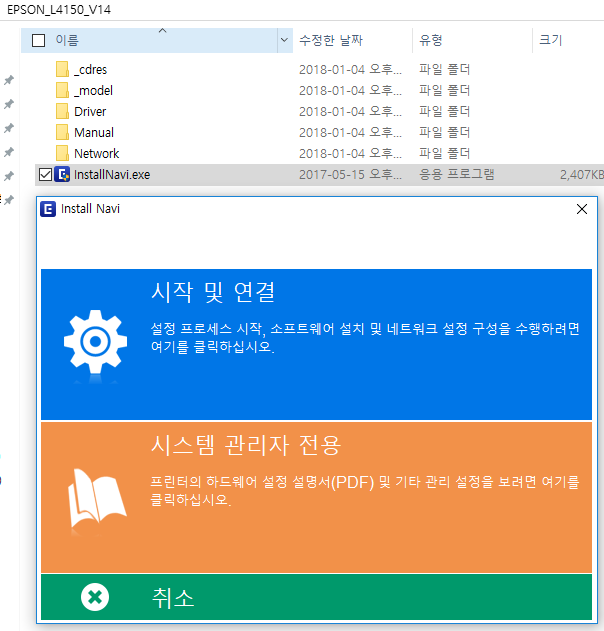Click the Network row's 2018-01-04 date cell
Viewport: 604px width, 631px height.
pos(350,153)
